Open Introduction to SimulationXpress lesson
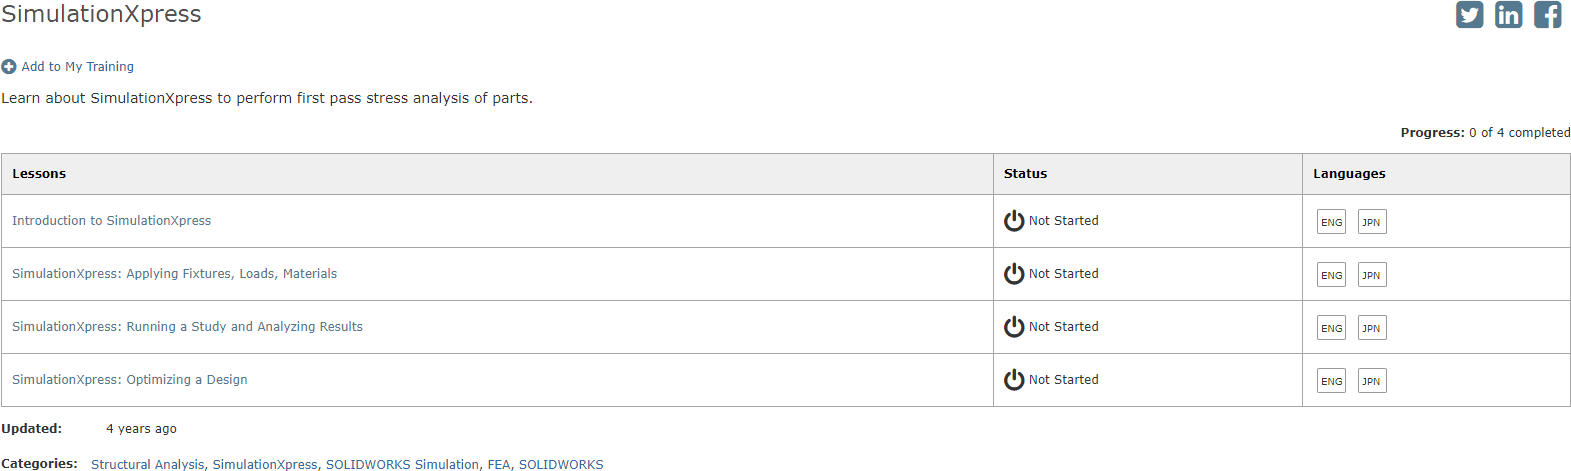Viewport: 1571px width, 471px height. pyautogui.click(x=112, y=221)
